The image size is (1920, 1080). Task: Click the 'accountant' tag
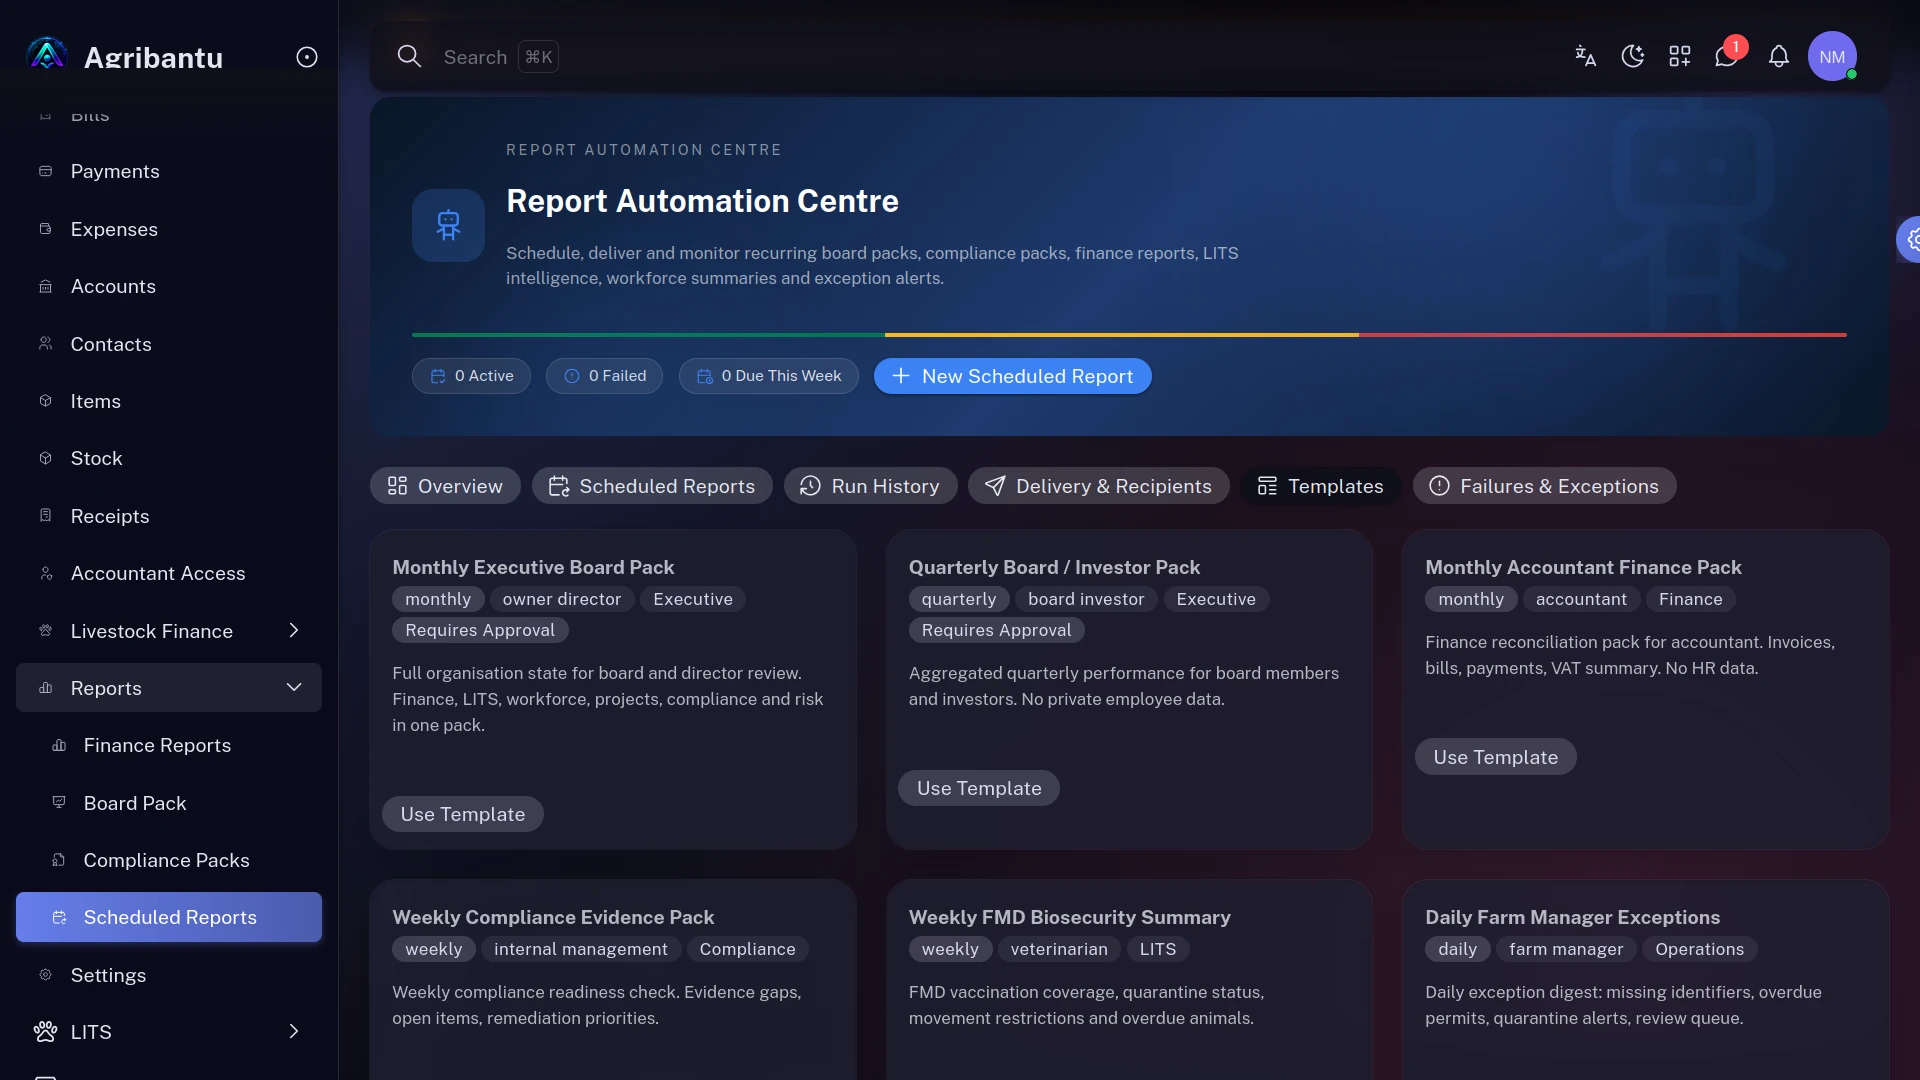coord(1581,599)
